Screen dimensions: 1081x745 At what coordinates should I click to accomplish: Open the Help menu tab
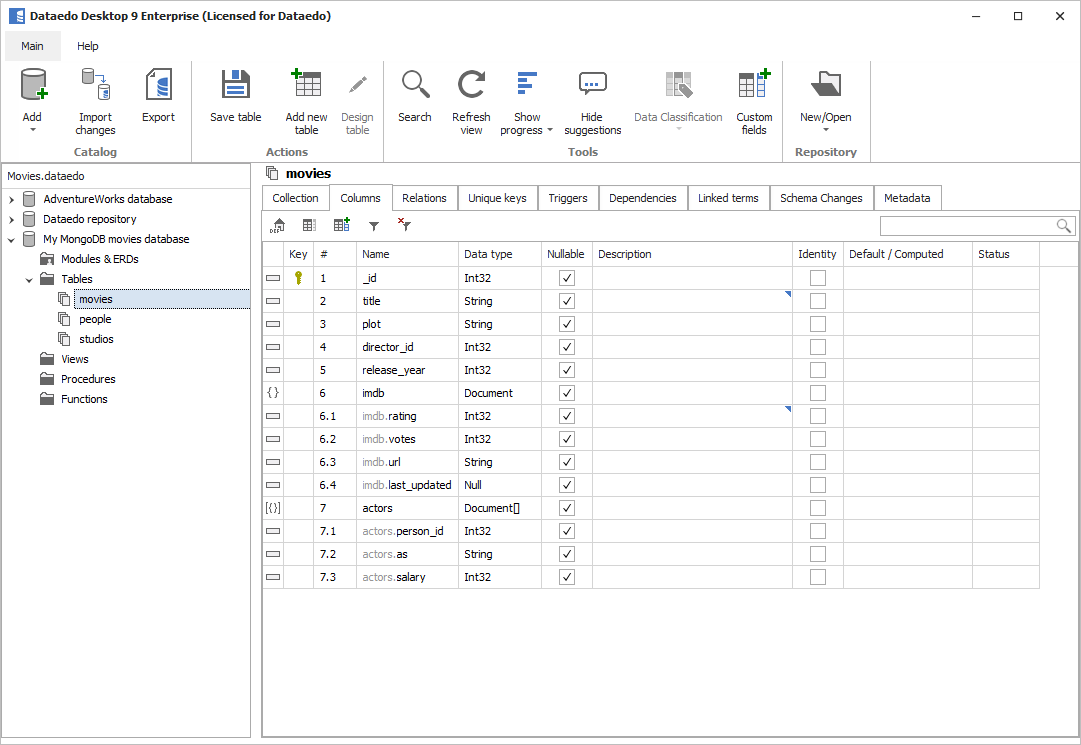tap(88, 46)
